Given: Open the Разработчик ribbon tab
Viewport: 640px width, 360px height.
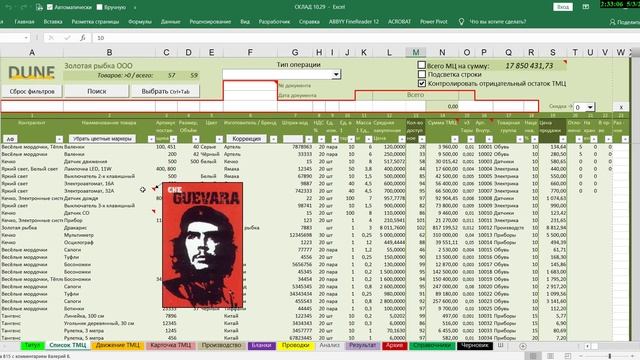Looking at the screenshot, I should 274,22.
